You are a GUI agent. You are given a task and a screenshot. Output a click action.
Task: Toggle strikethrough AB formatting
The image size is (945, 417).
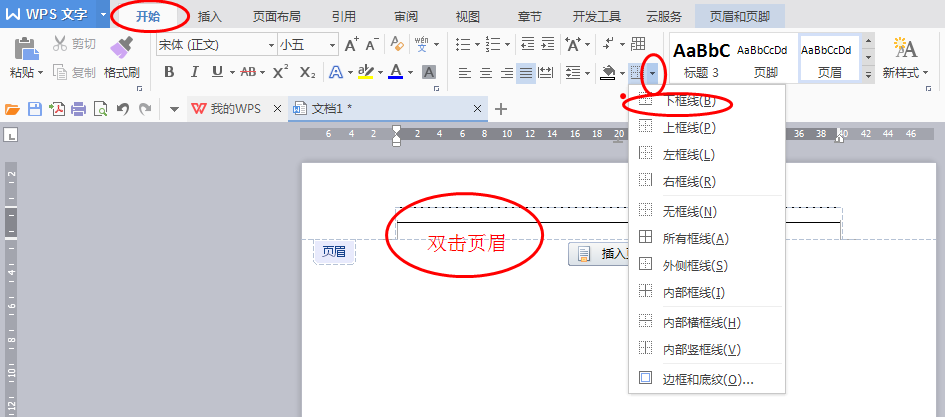248,72
